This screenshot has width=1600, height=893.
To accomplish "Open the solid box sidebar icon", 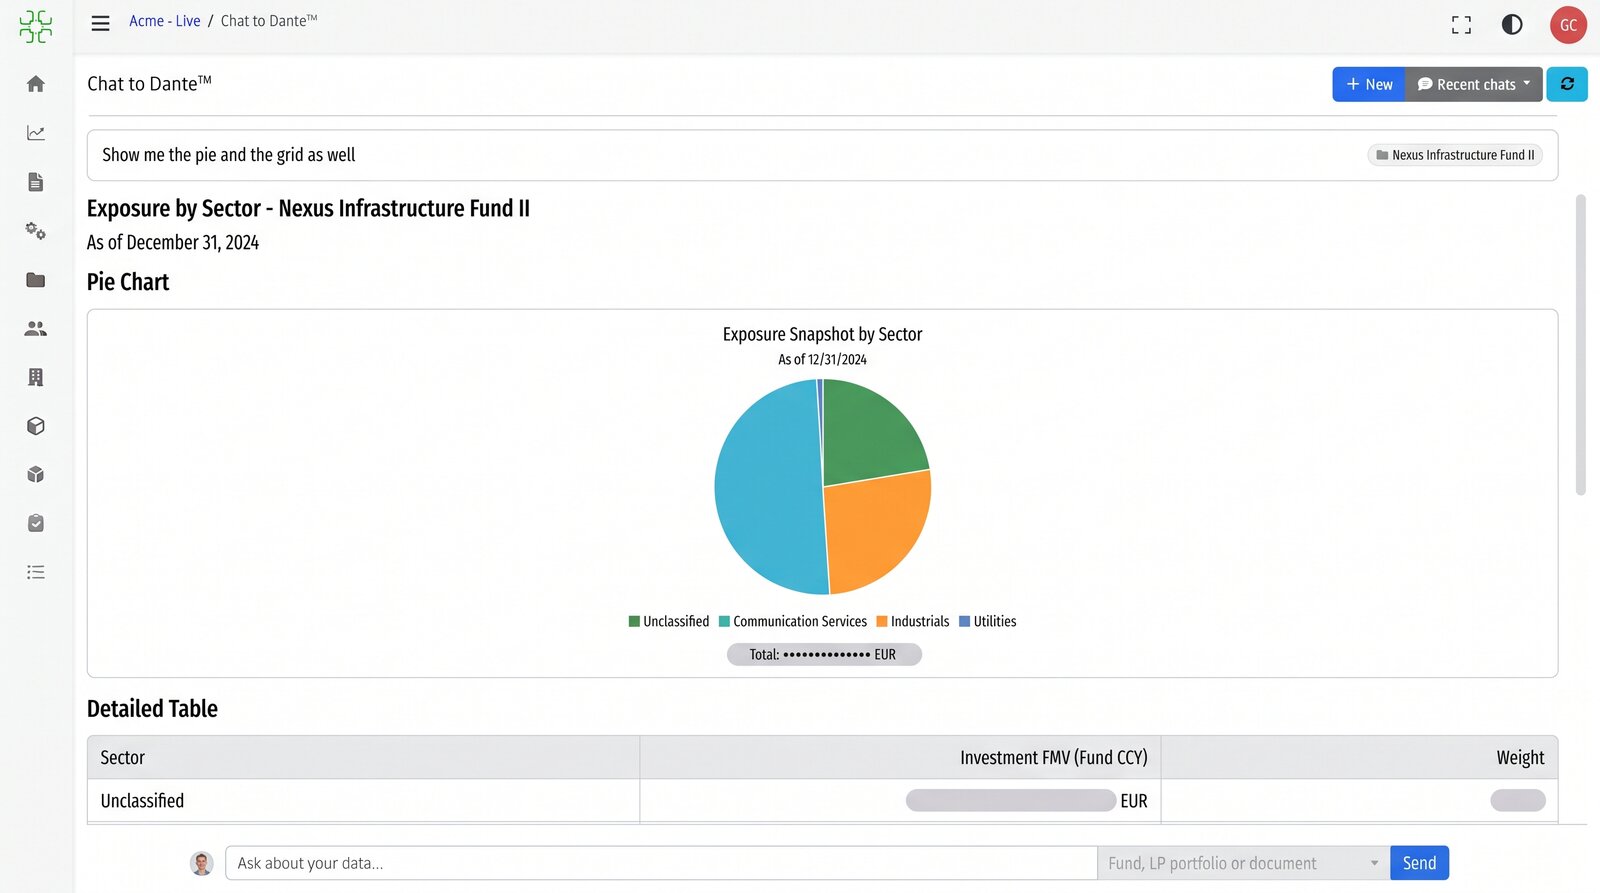I will [36, 474].
